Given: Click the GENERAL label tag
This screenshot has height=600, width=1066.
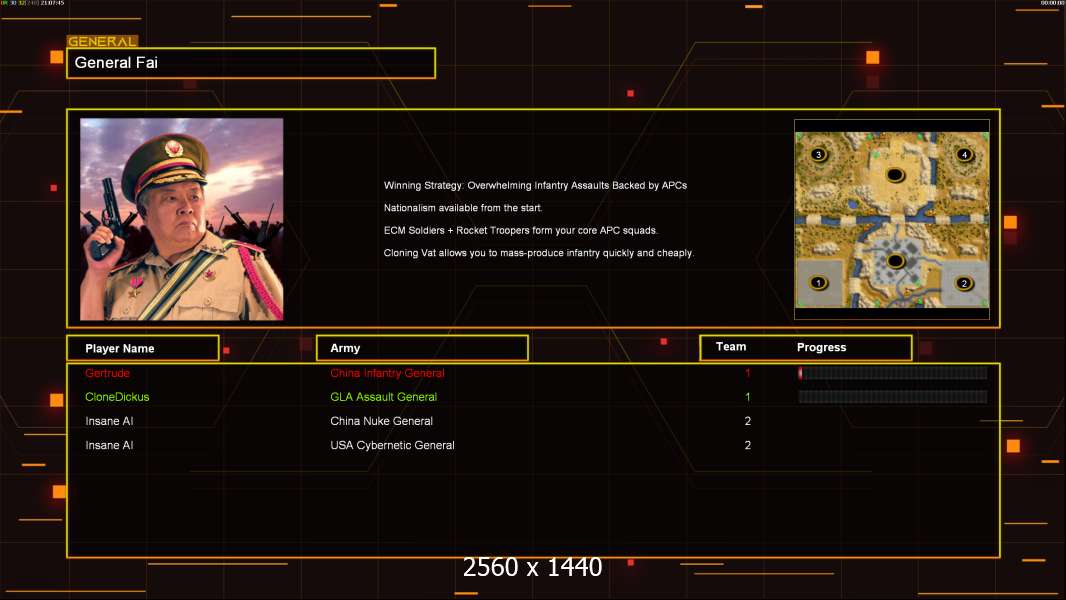Looking at the screenshot, I should 102,41.
